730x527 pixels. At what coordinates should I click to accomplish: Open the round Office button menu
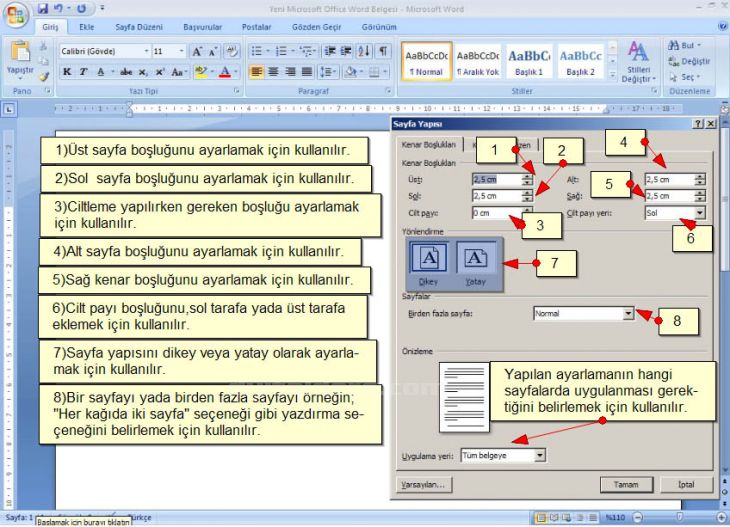click(15, 15)
